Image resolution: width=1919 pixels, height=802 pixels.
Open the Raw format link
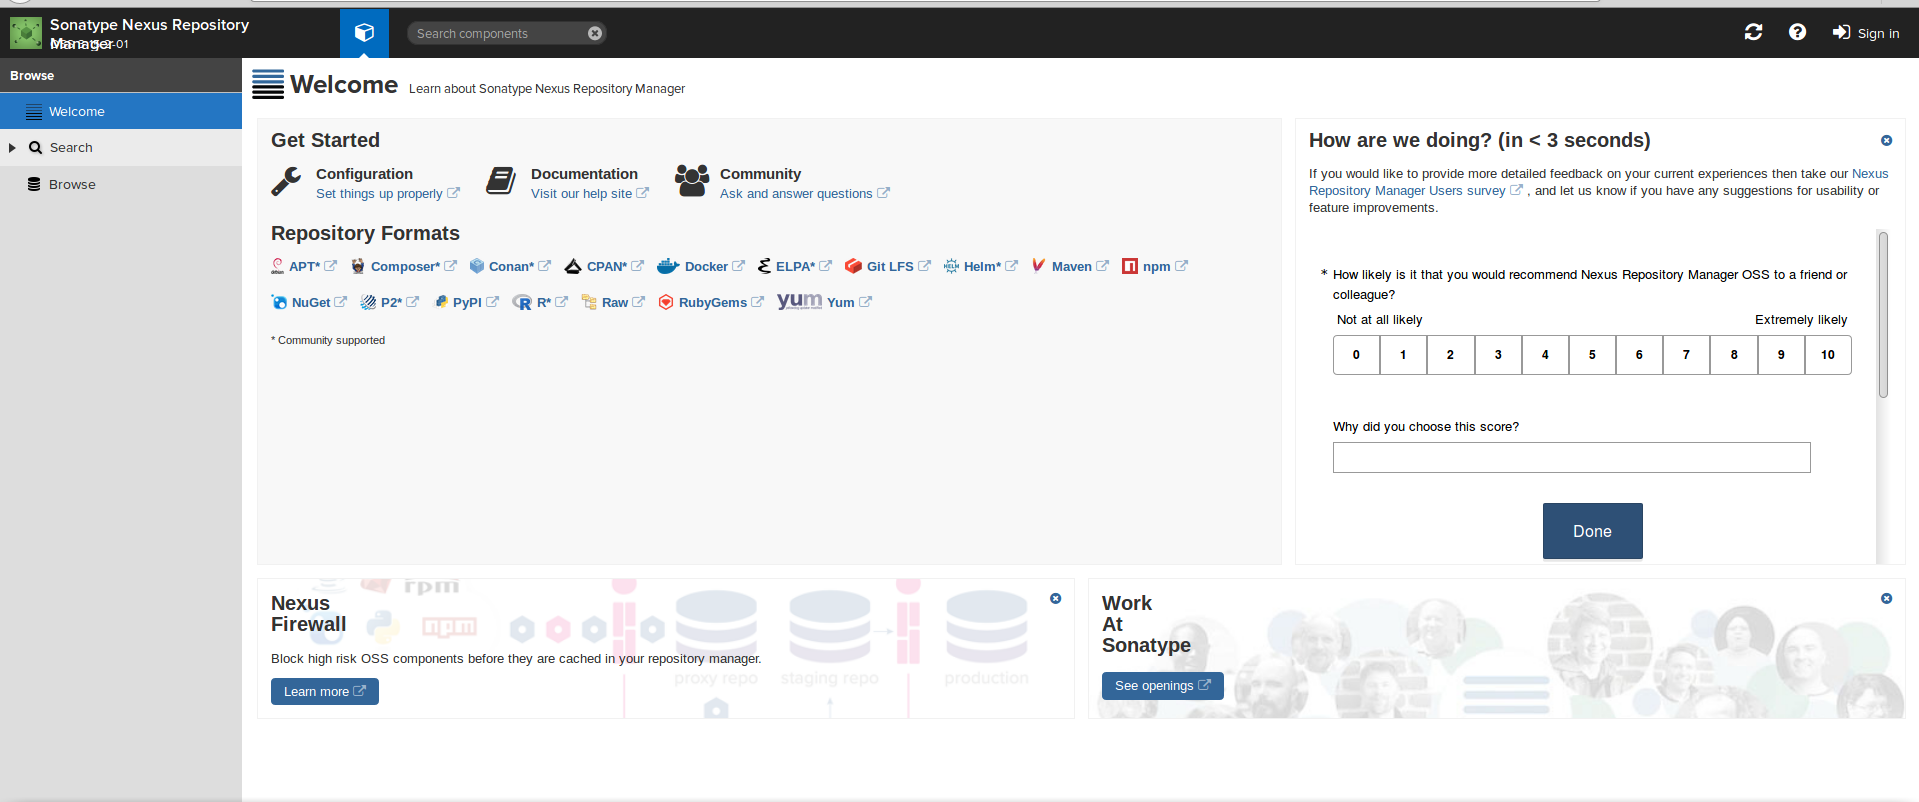pos(613,302)
